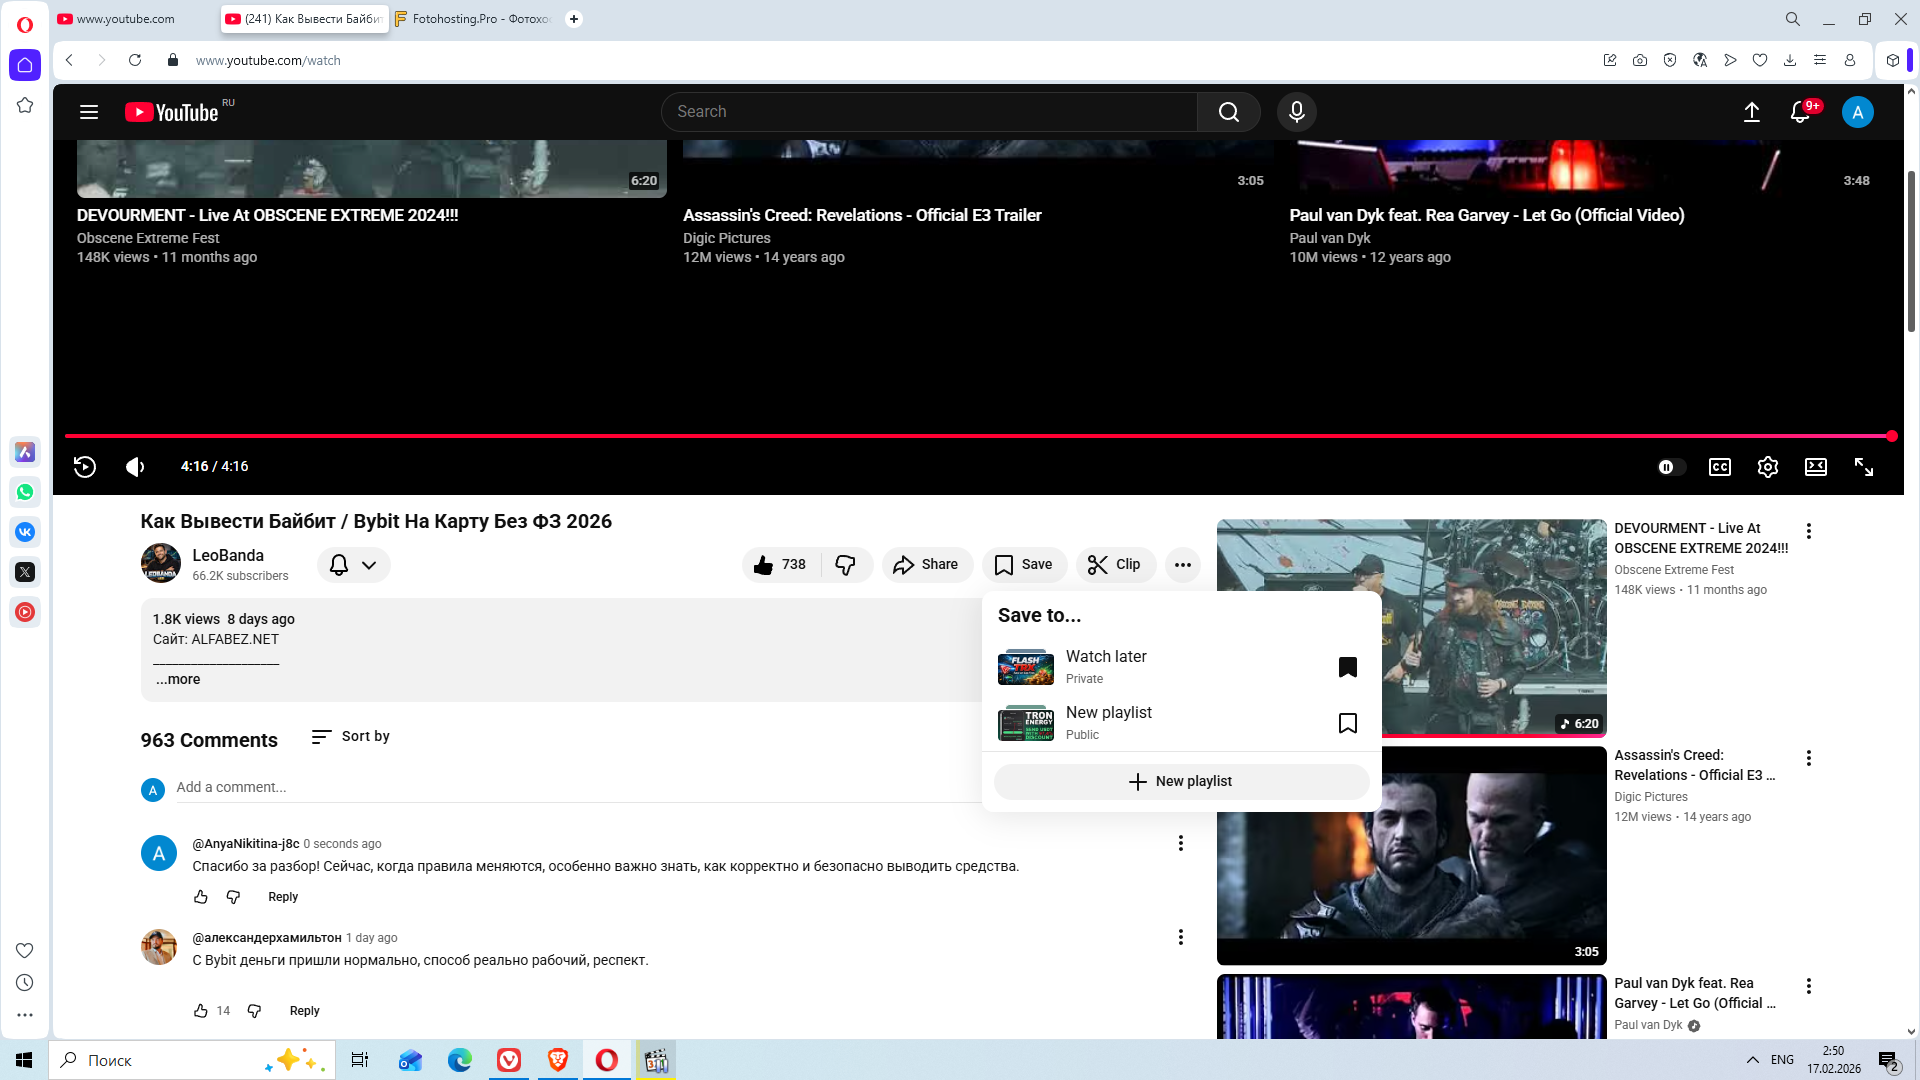1920x1080 pixels.
Task: Toggle the public New playlist bookmark
Action: [x=1347, y=723]
